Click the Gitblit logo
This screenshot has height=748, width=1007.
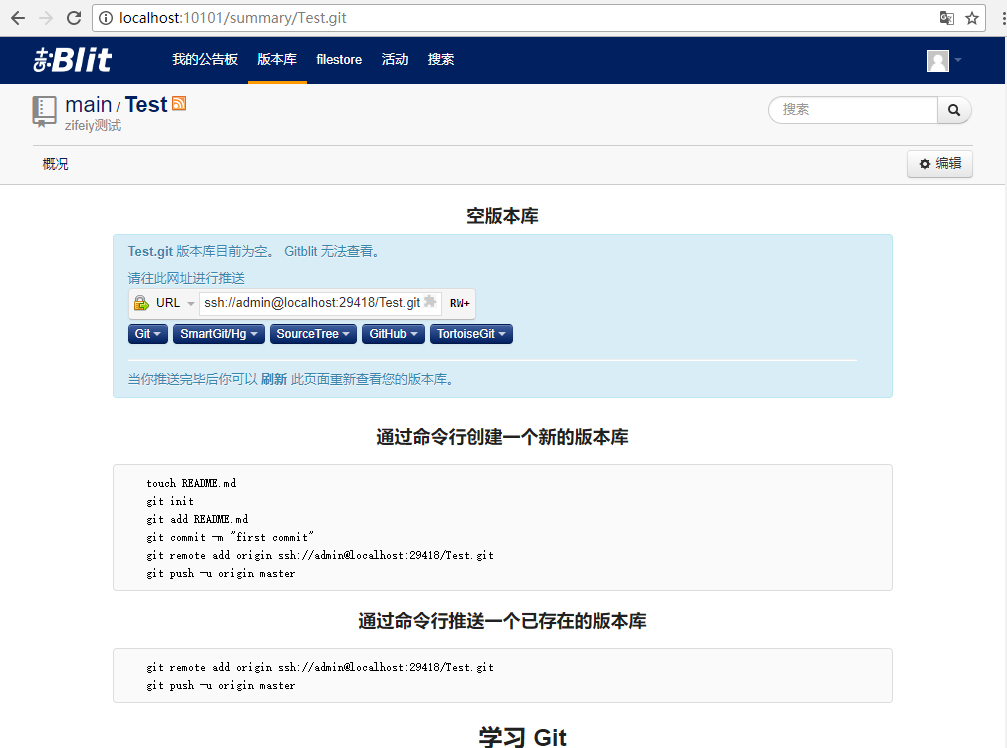click(73, 60)
